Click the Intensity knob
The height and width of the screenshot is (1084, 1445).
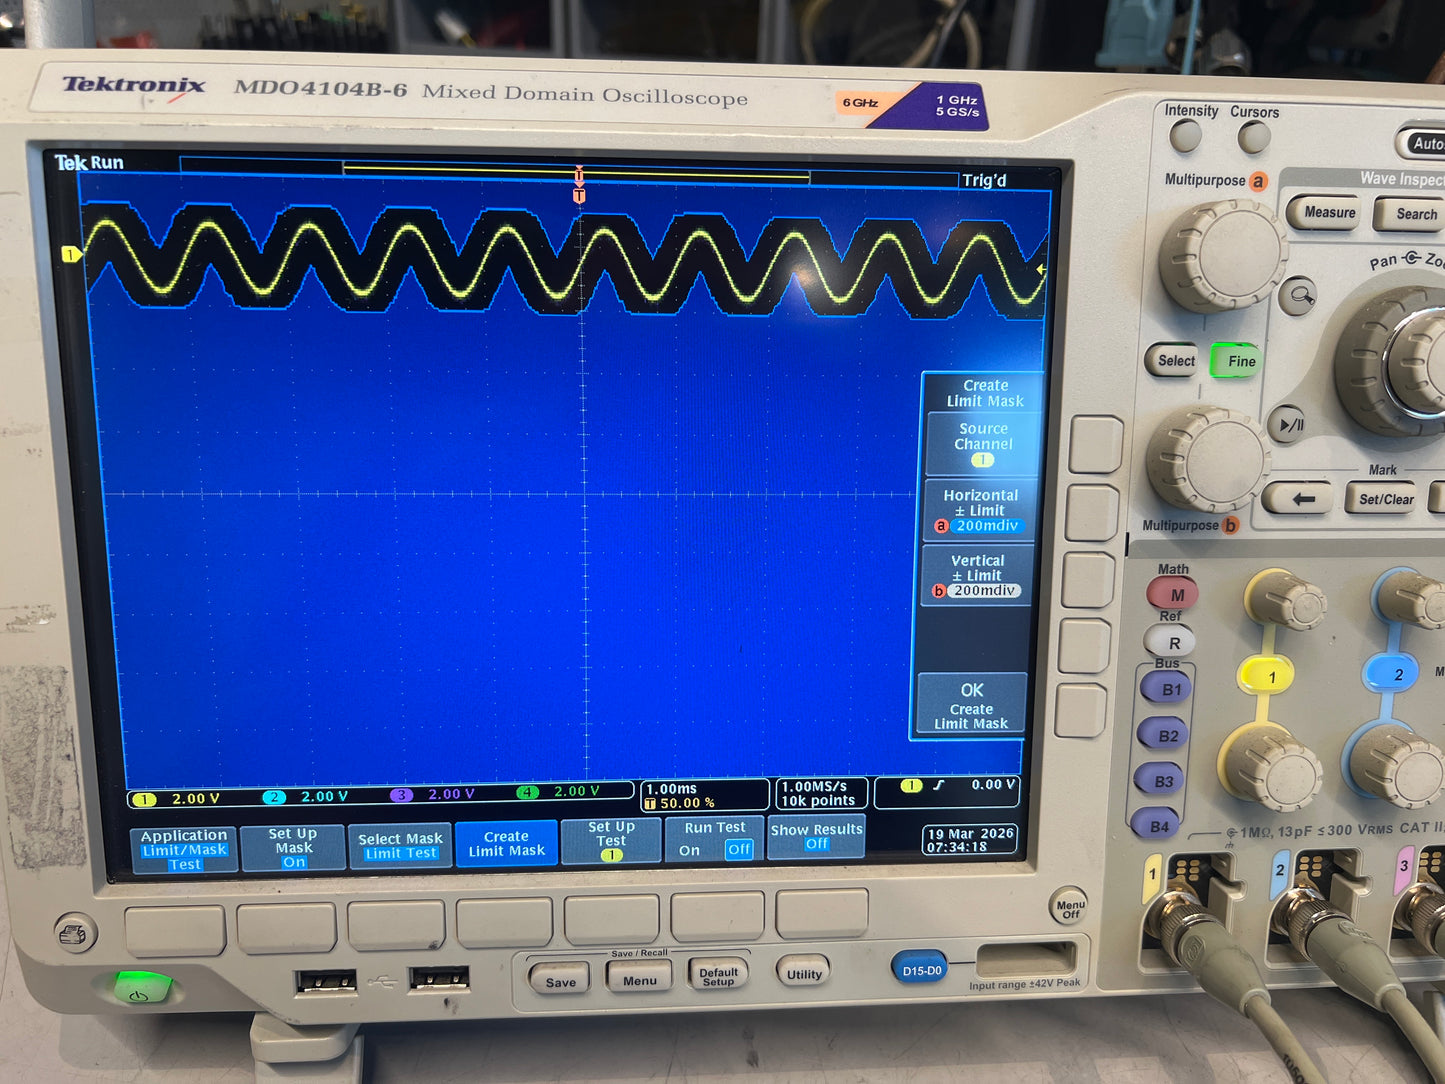1185,135
